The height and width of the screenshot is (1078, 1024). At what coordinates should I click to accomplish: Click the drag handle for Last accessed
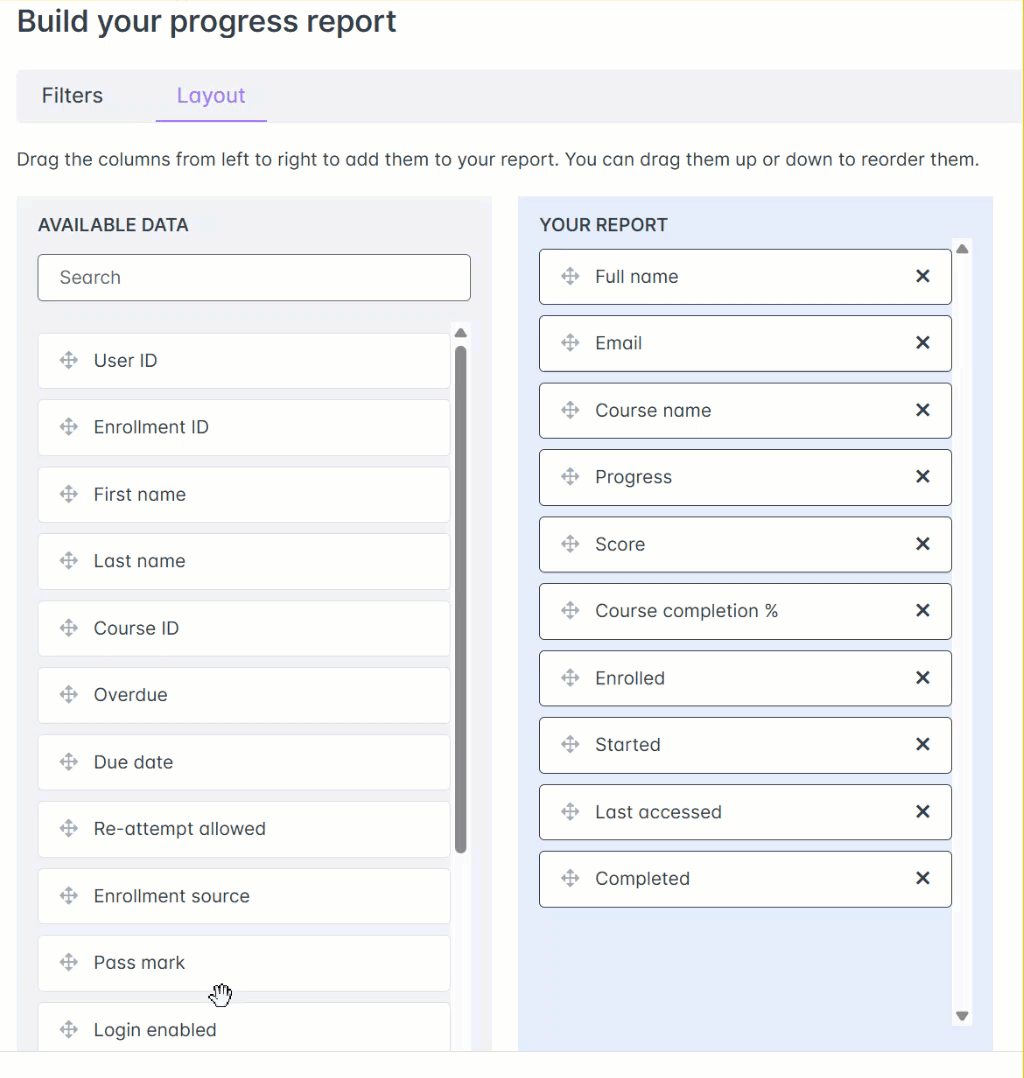tap(570, 812)
